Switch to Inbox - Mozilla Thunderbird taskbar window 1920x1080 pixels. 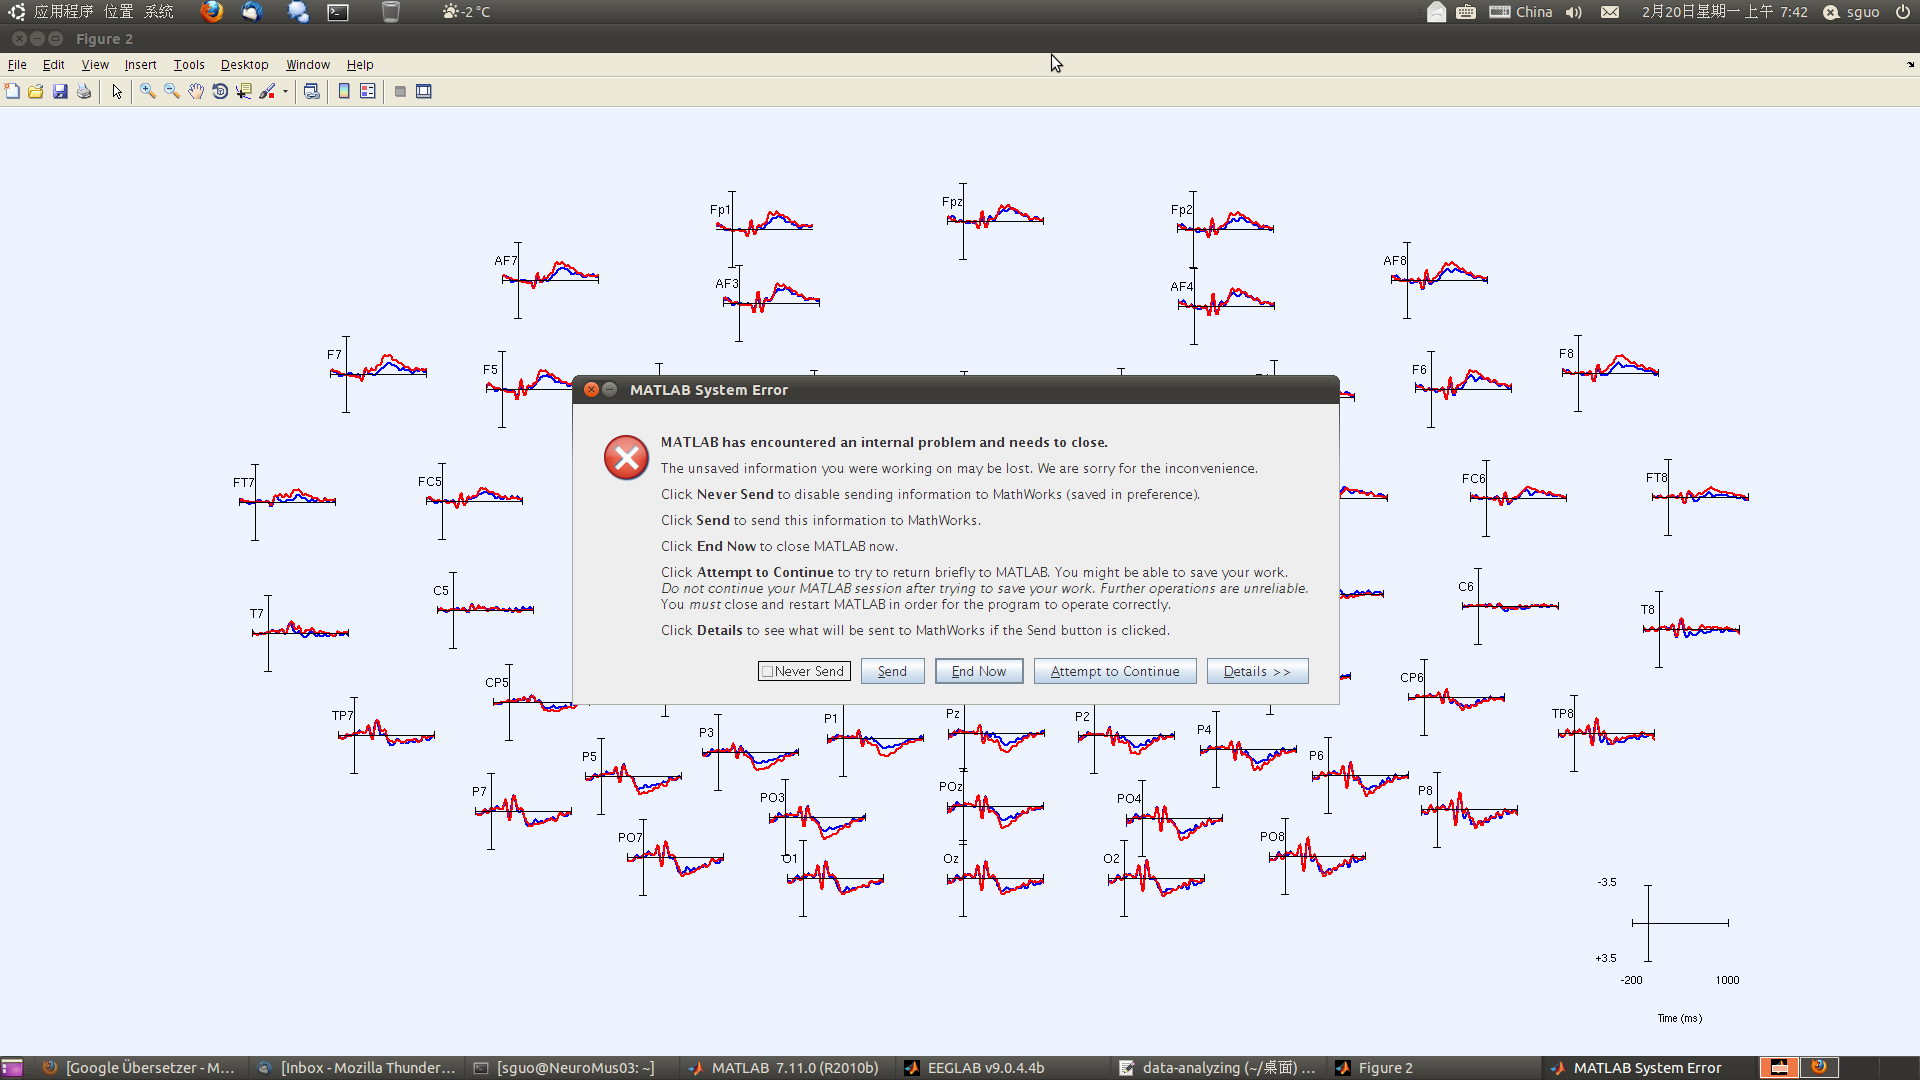(358, 1068)
